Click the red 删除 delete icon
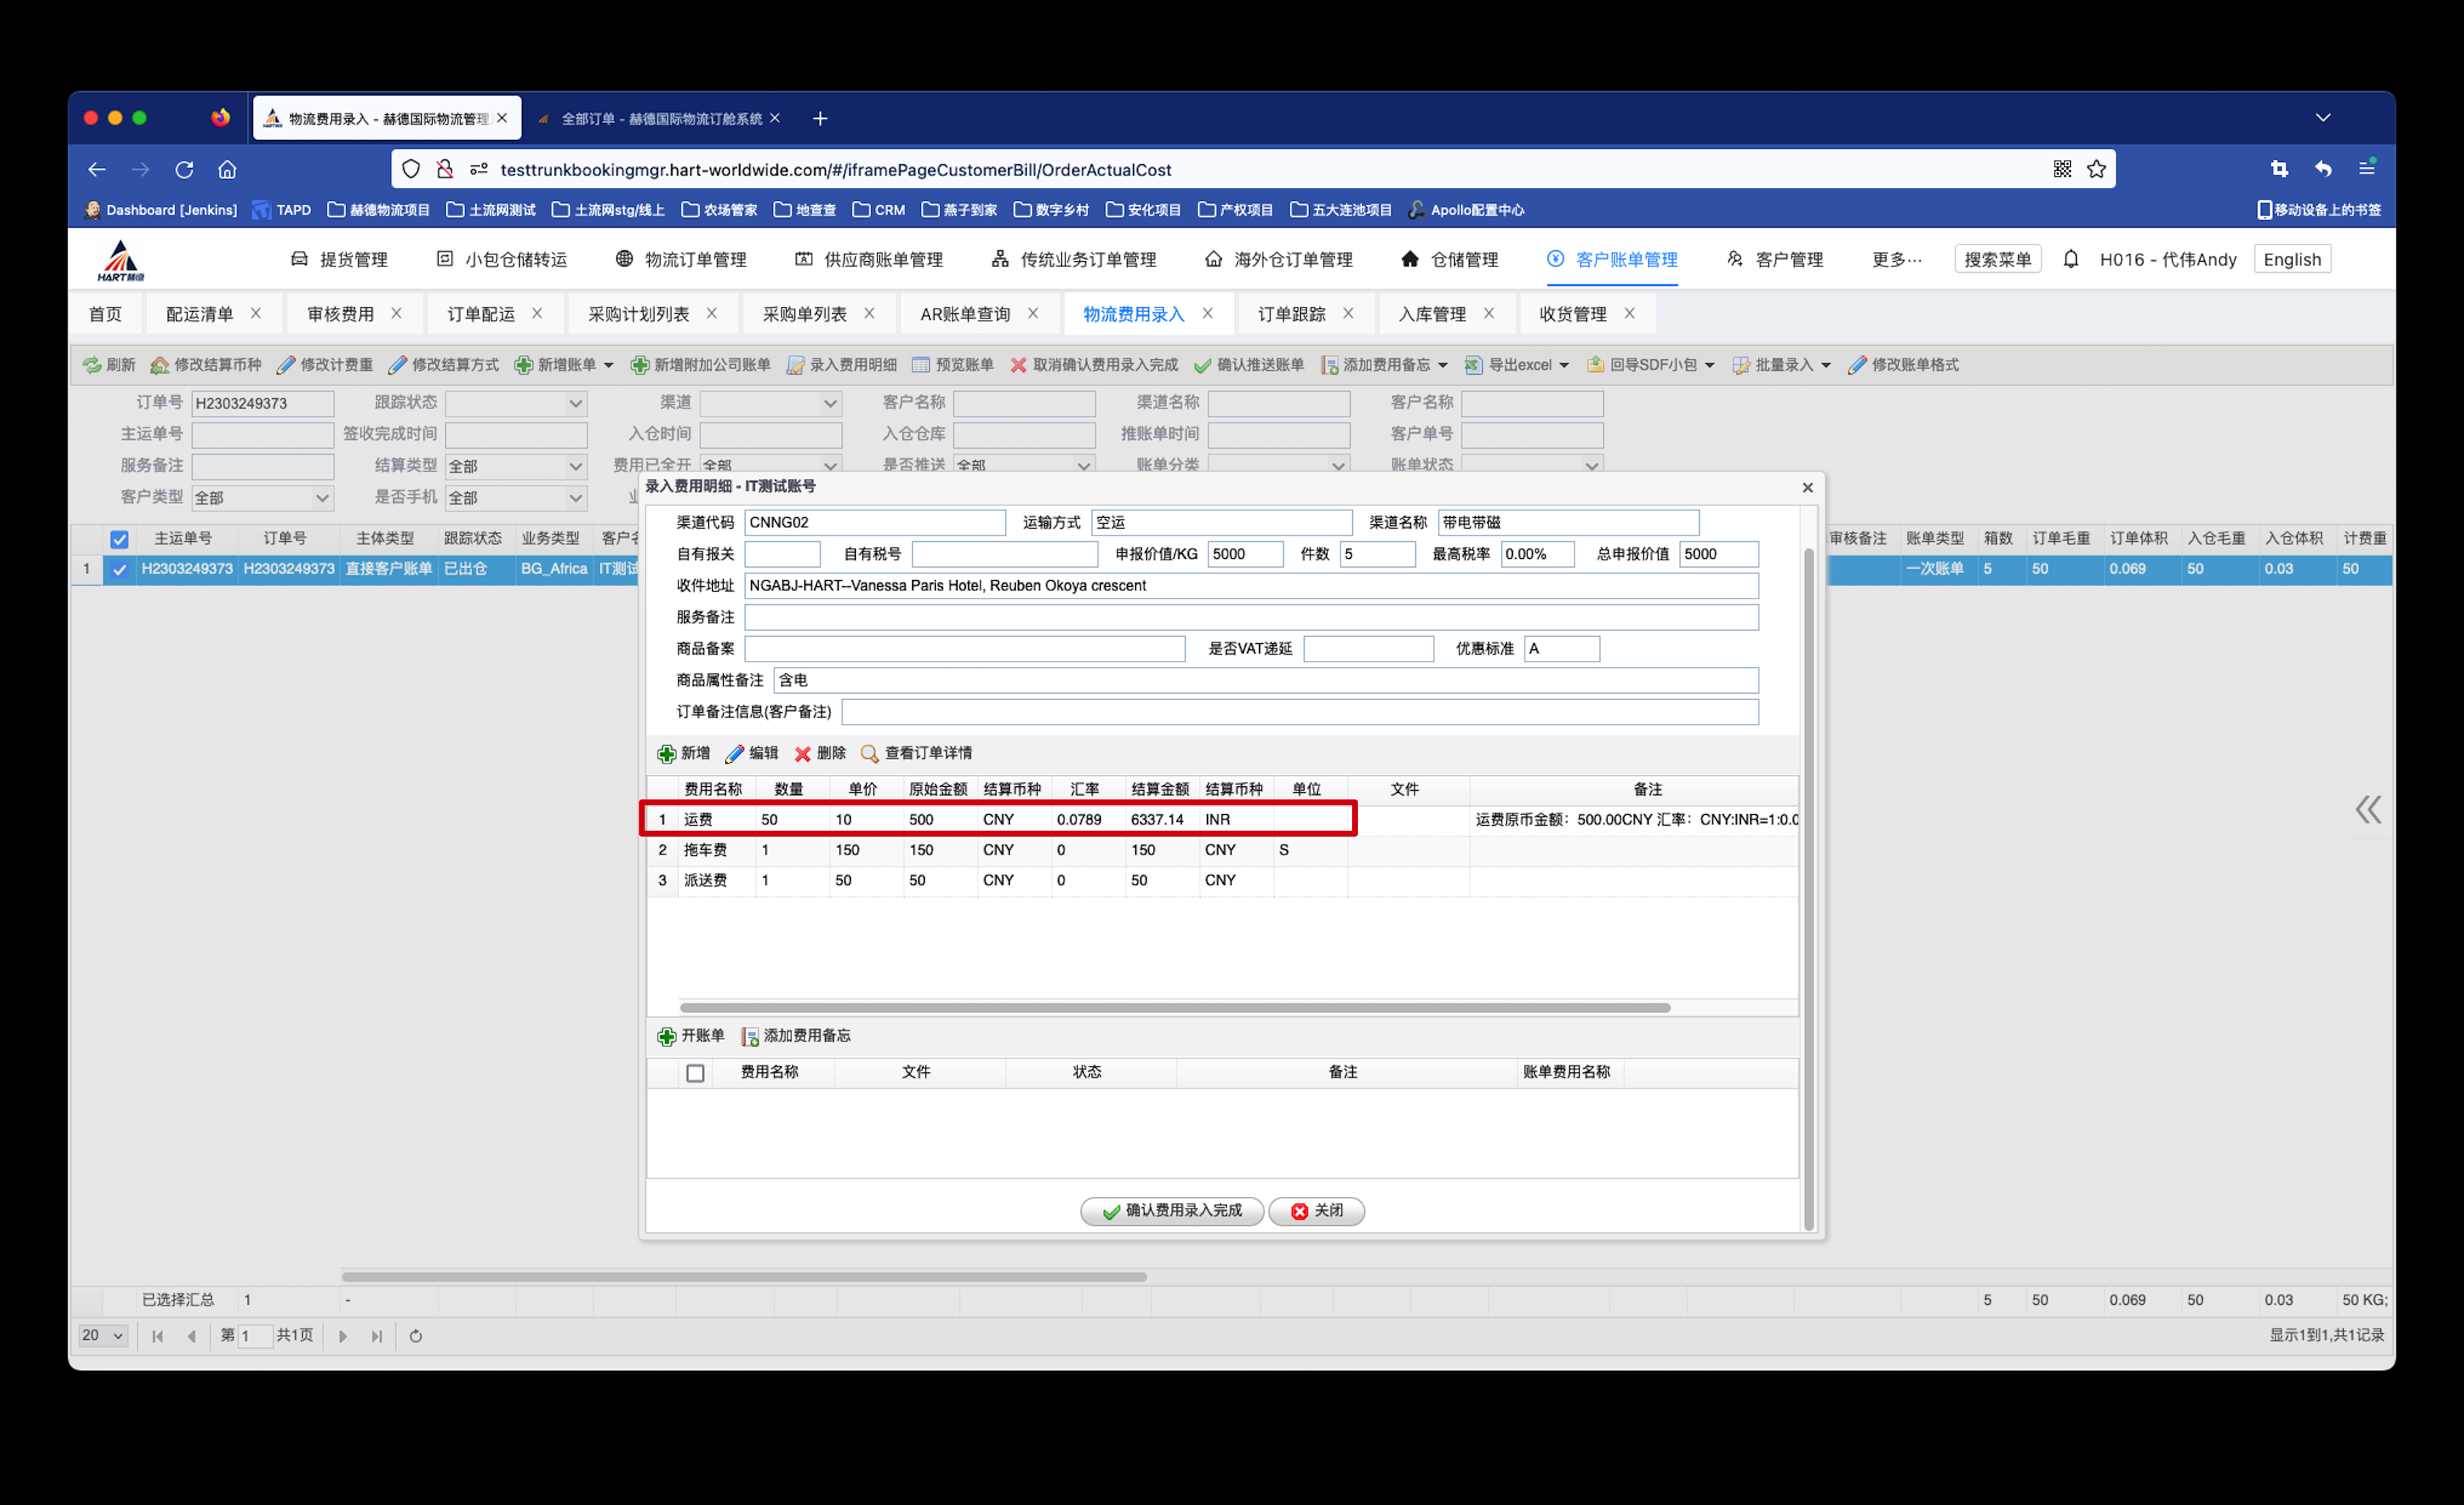Screen dimensions: 2464x1505 [802, 753]
